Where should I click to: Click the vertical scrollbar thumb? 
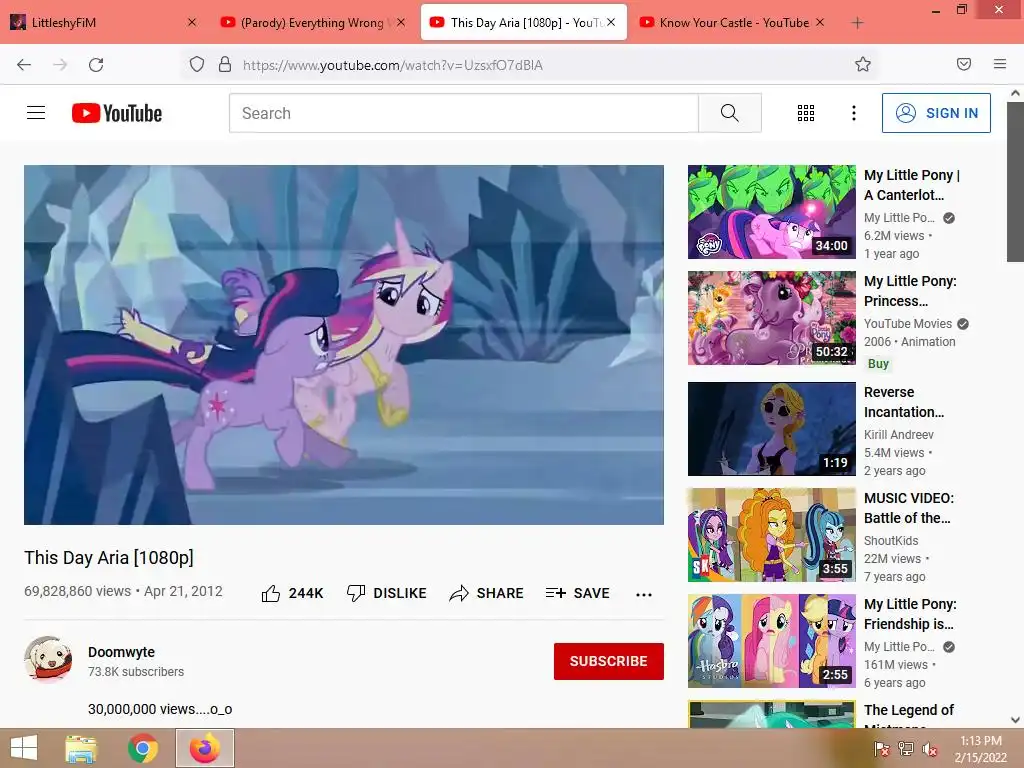(x=1015, y=181)
